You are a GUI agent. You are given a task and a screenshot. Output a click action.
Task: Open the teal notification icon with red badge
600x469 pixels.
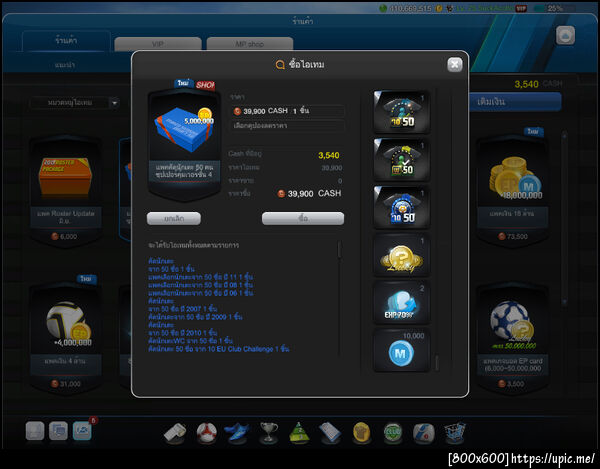pos(83,431)
